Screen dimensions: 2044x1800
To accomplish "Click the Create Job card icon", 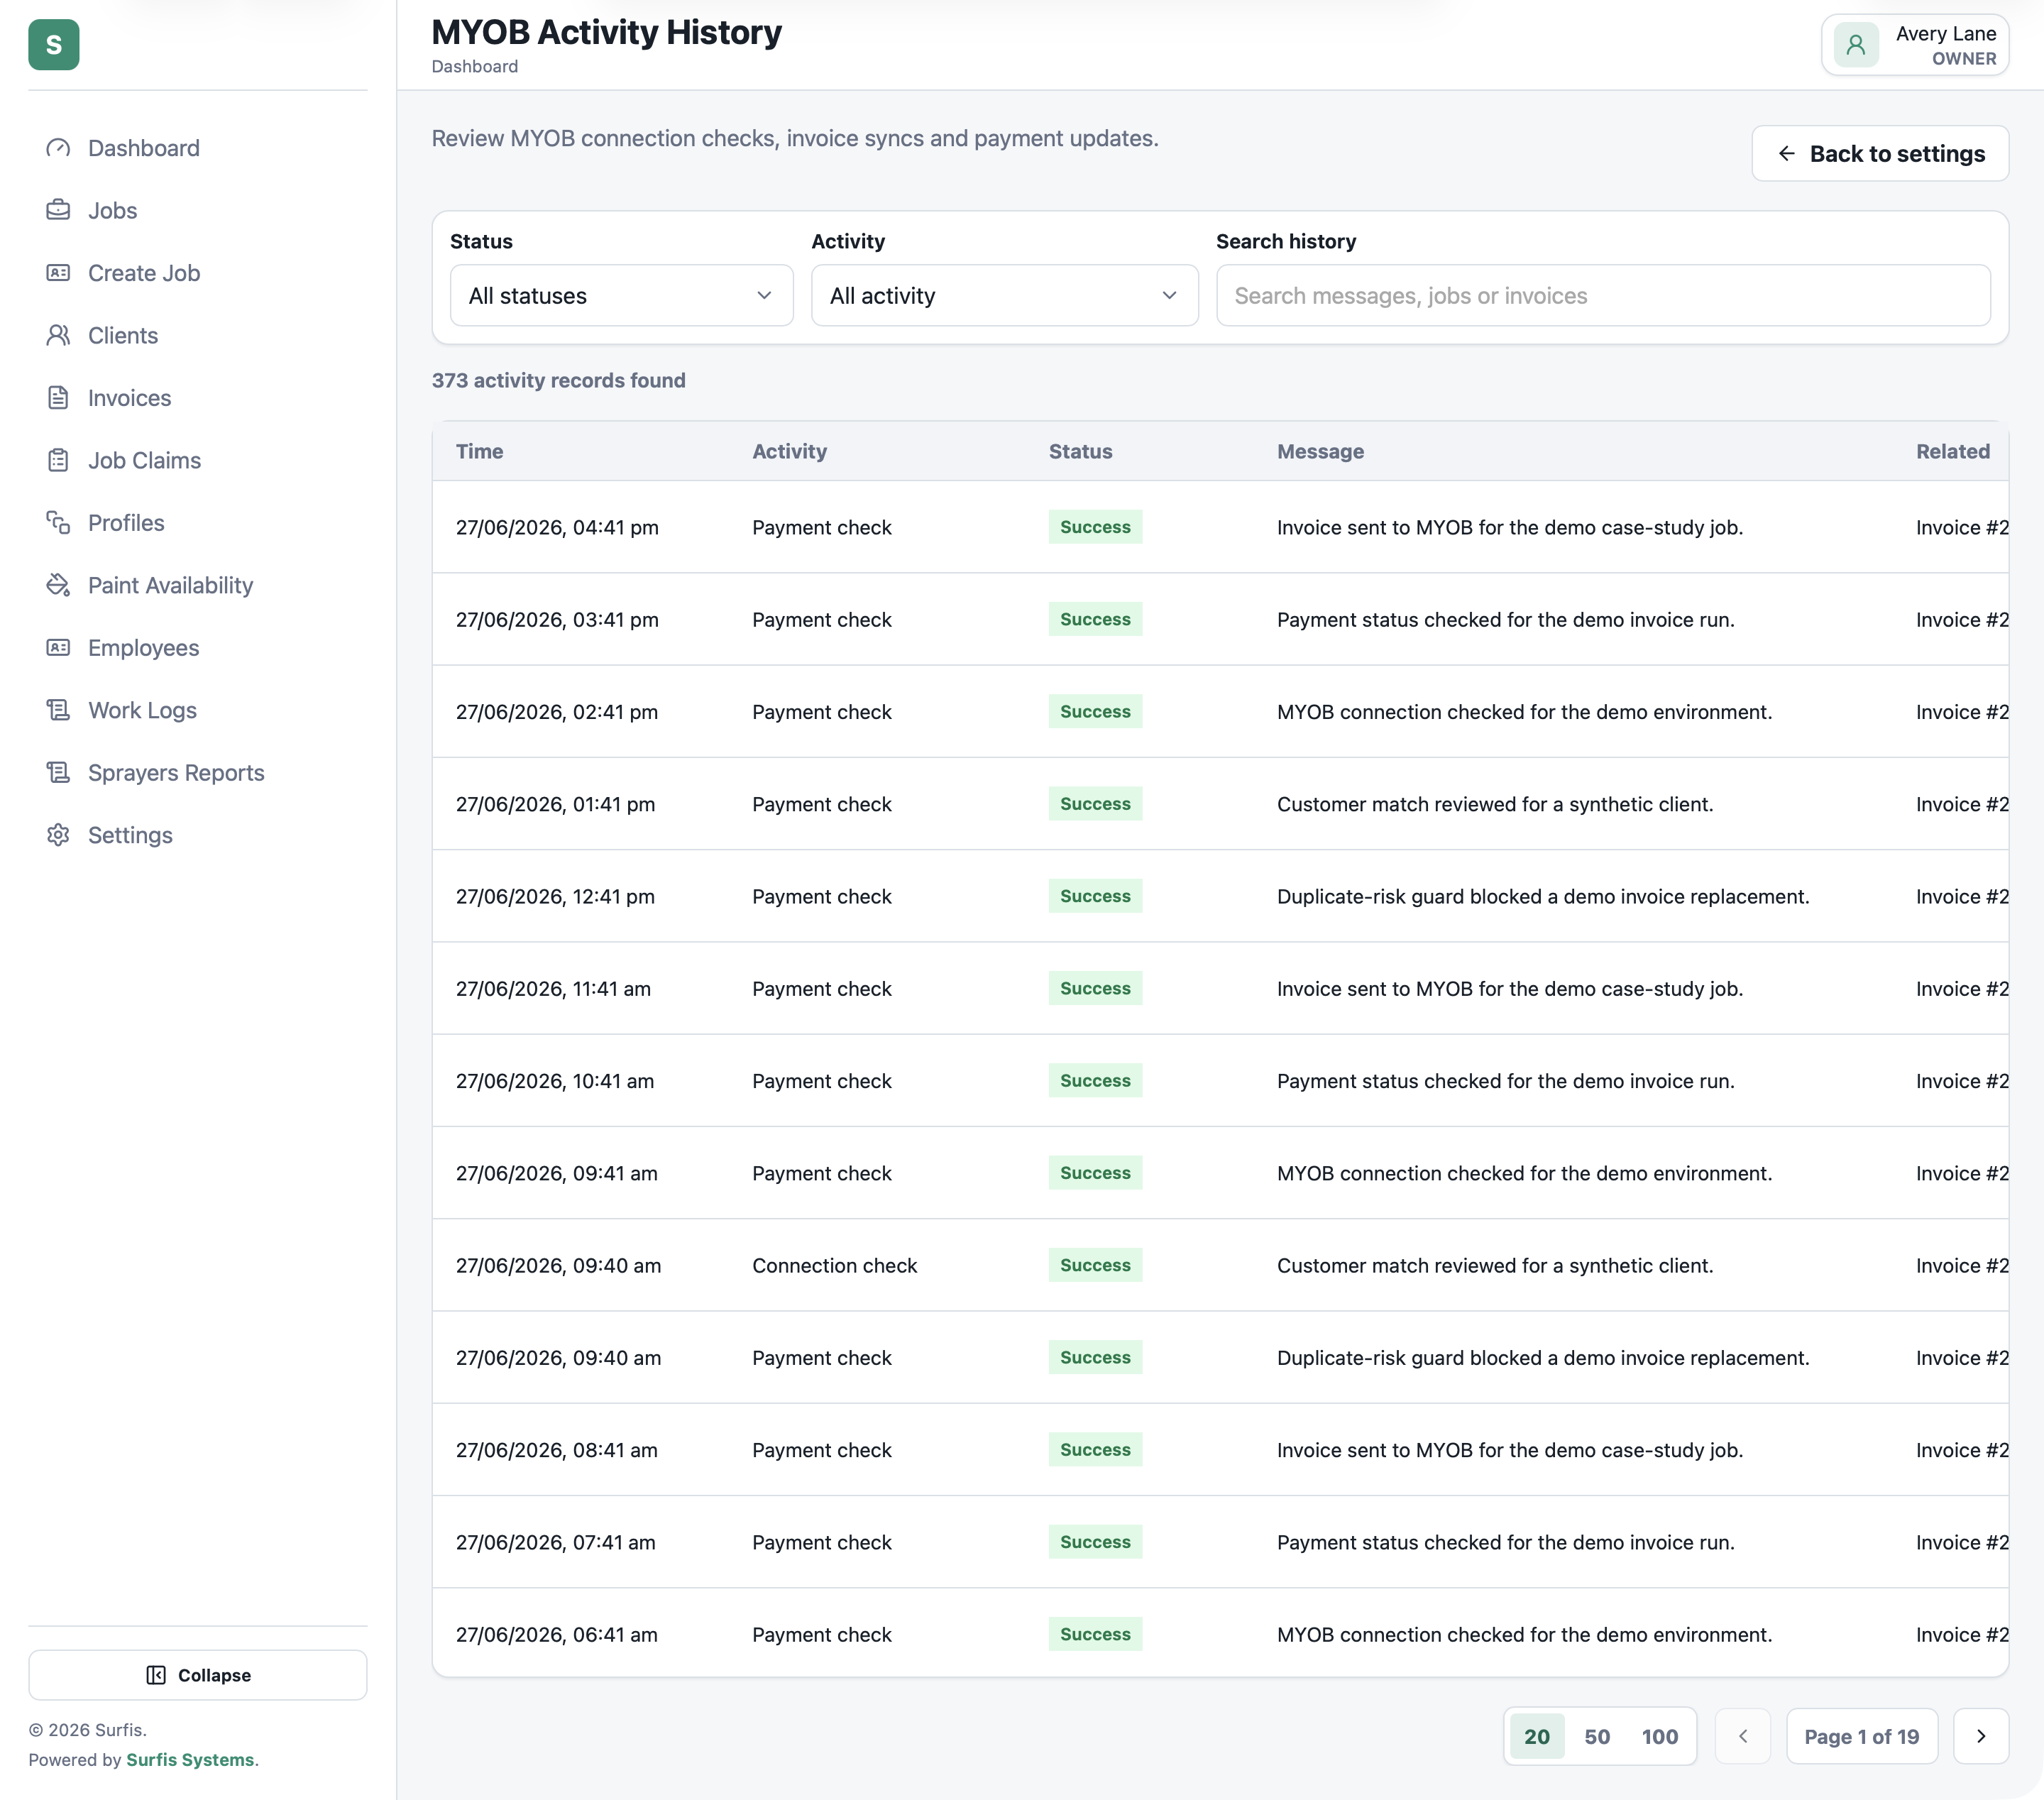I will point(58,273).
